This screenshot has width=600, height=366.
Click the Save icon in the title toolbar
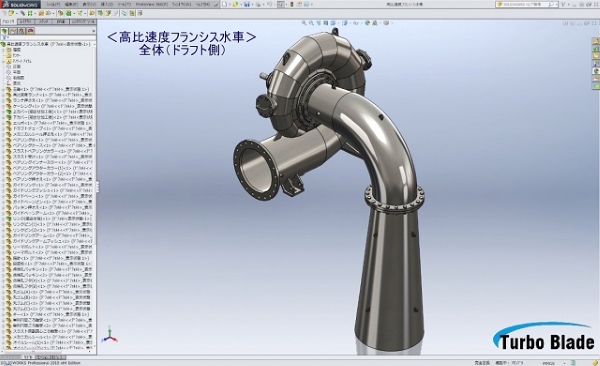[x=247, y=4]
